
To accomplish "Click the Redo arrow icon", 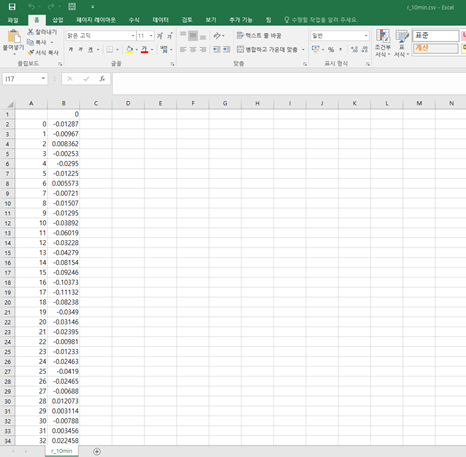I will [x=51, y=7].
